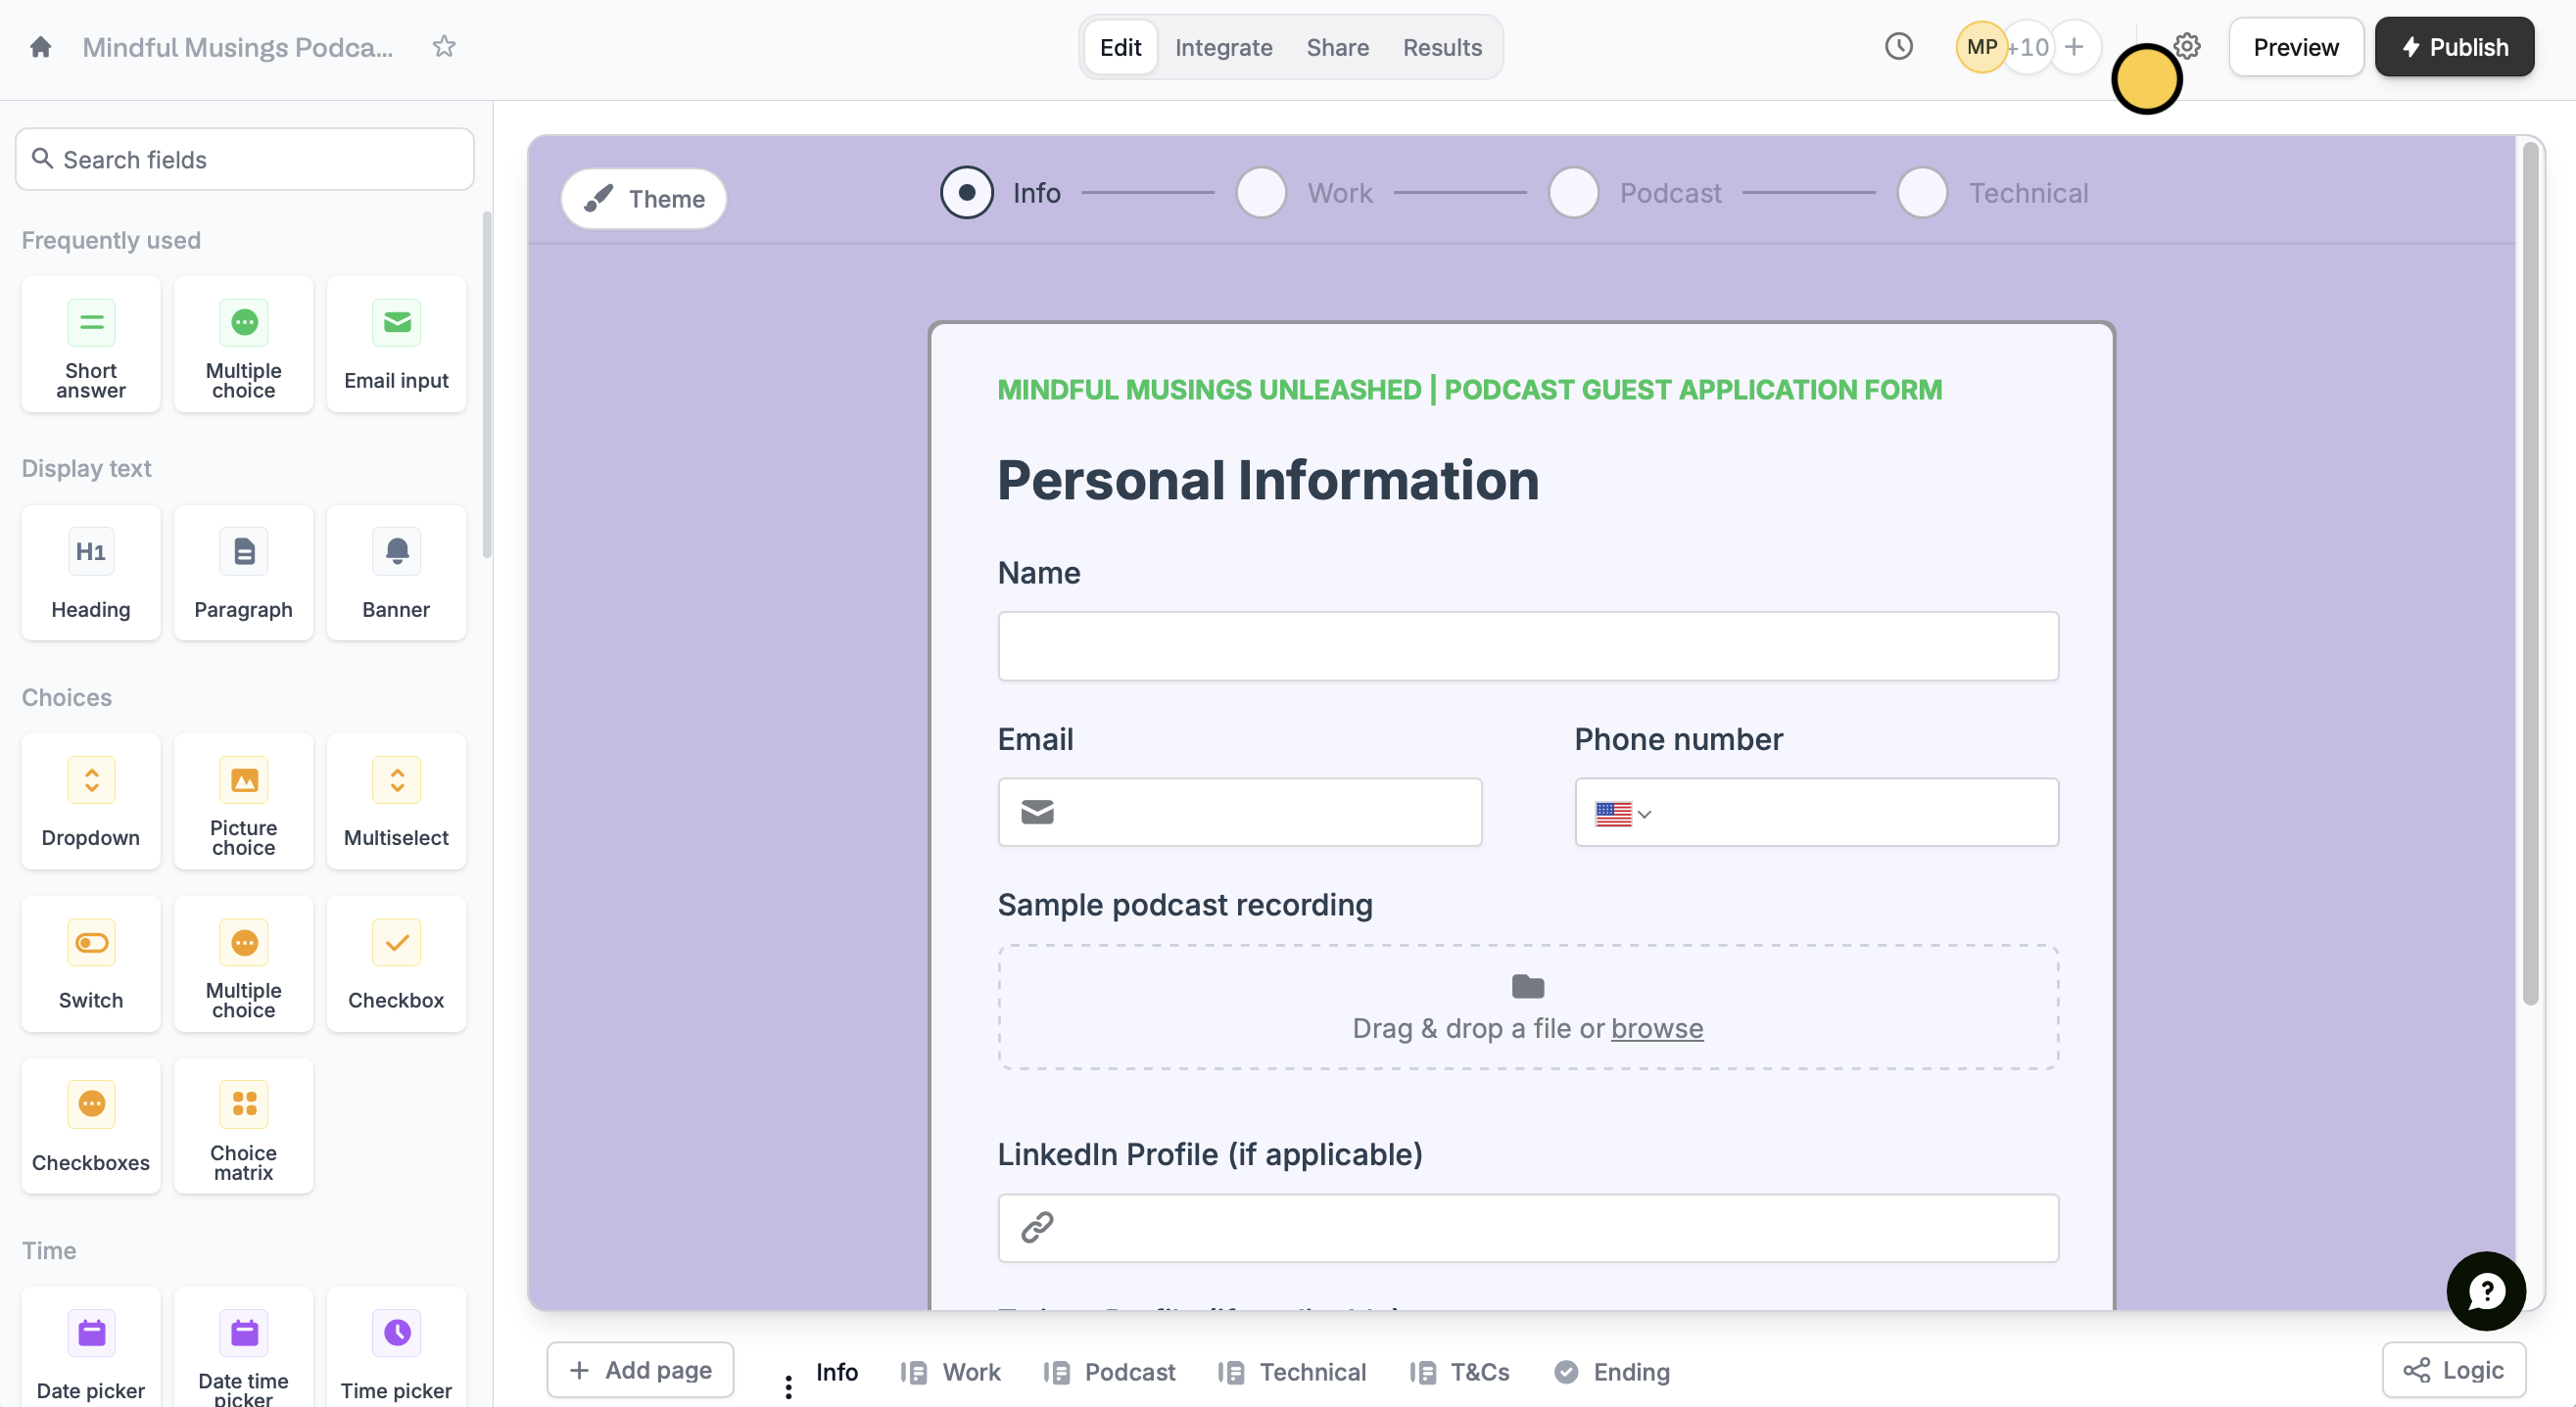Open the help chat bubble
2576x1407 pixels.
pyautogui.click(x=2485, y=1291)
